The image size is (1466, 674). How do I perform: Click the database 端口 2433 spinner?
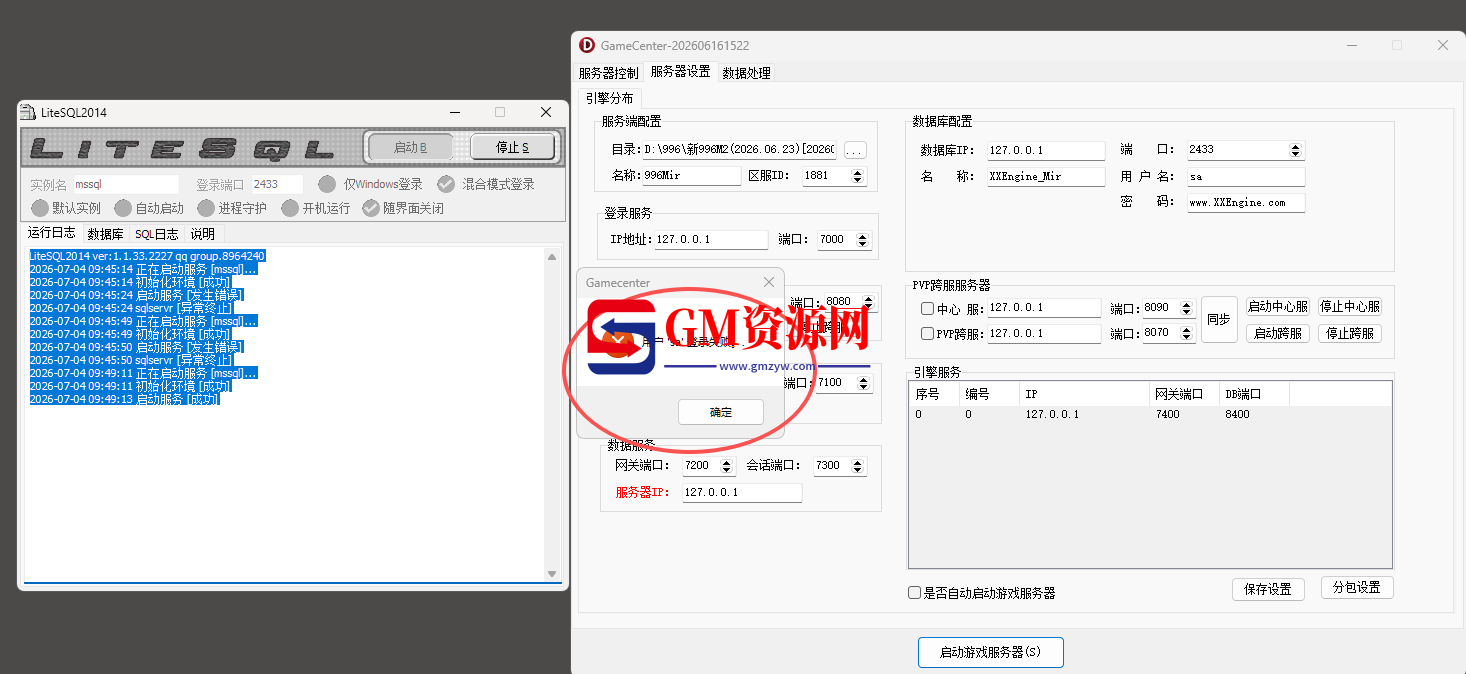(1296, 150)
